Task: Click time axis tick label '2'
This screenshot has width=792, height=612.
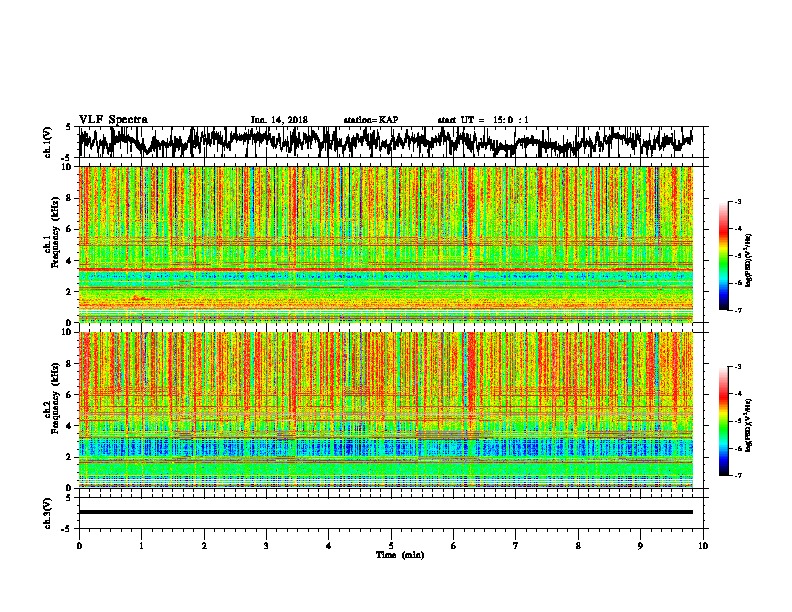Action: pos(204,546)
